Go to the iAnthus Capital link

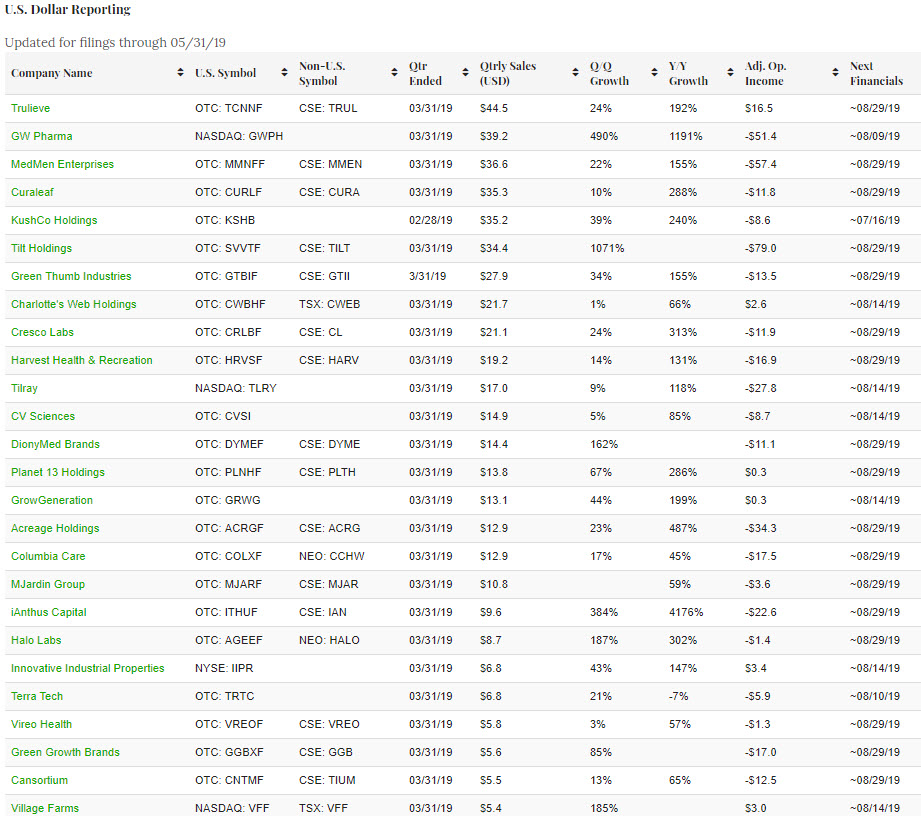tap(48, 612)
